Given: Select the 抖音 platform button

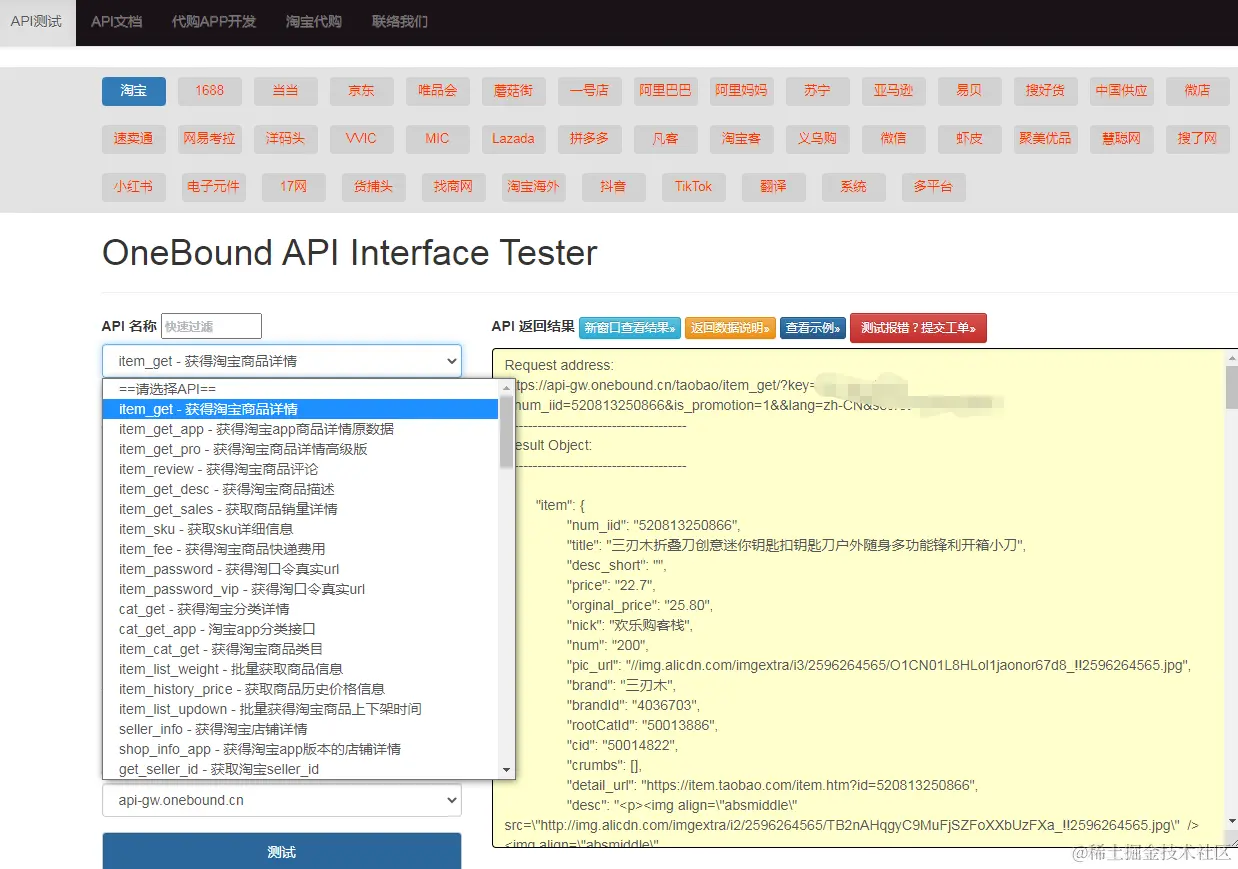Looking at the screenshot, I should click(614, 187).
